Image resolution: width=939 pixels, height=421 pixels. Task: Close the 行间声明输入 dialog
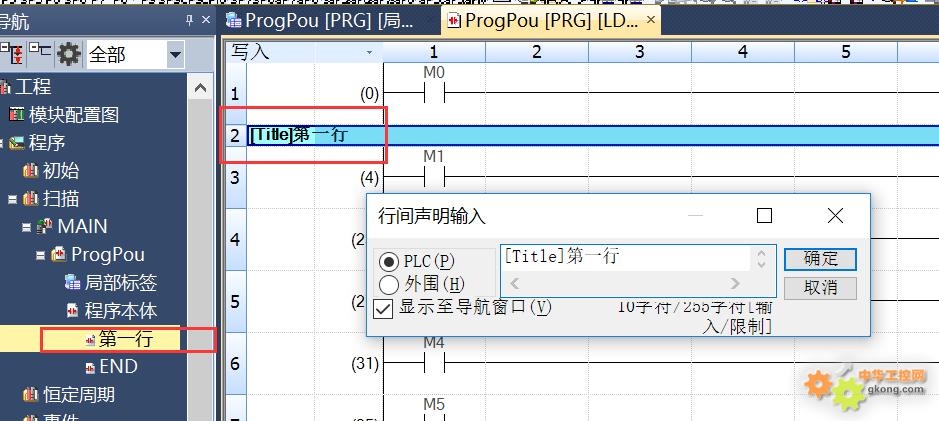click(x=835, y=216)
